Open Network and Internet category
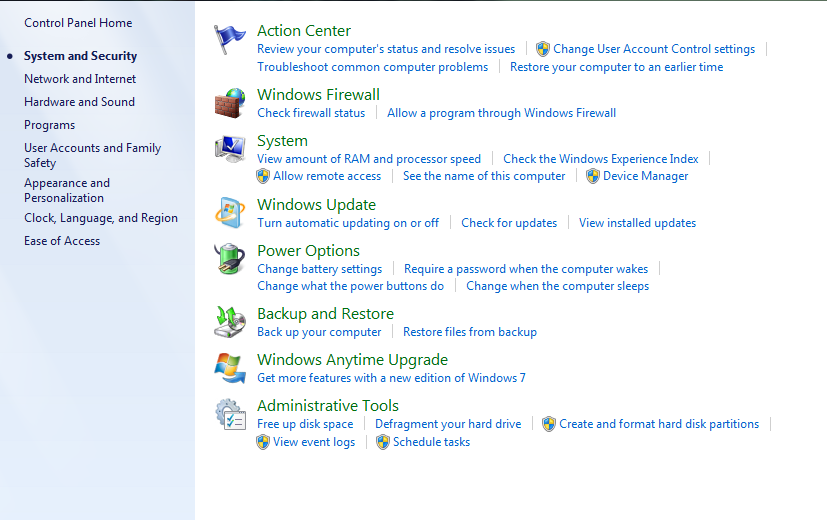The width and height of the screenshot is (827, 520). pyautogui.click(x=80, y=79)
